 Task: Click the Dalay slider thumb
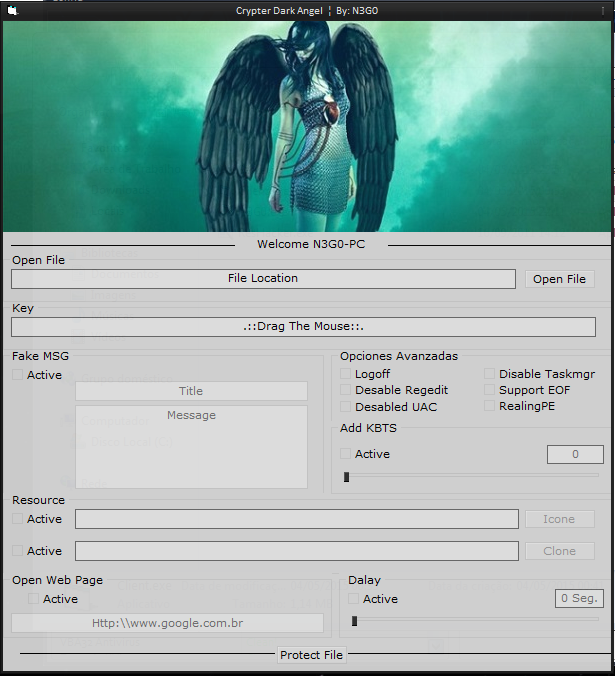point(354,621)
